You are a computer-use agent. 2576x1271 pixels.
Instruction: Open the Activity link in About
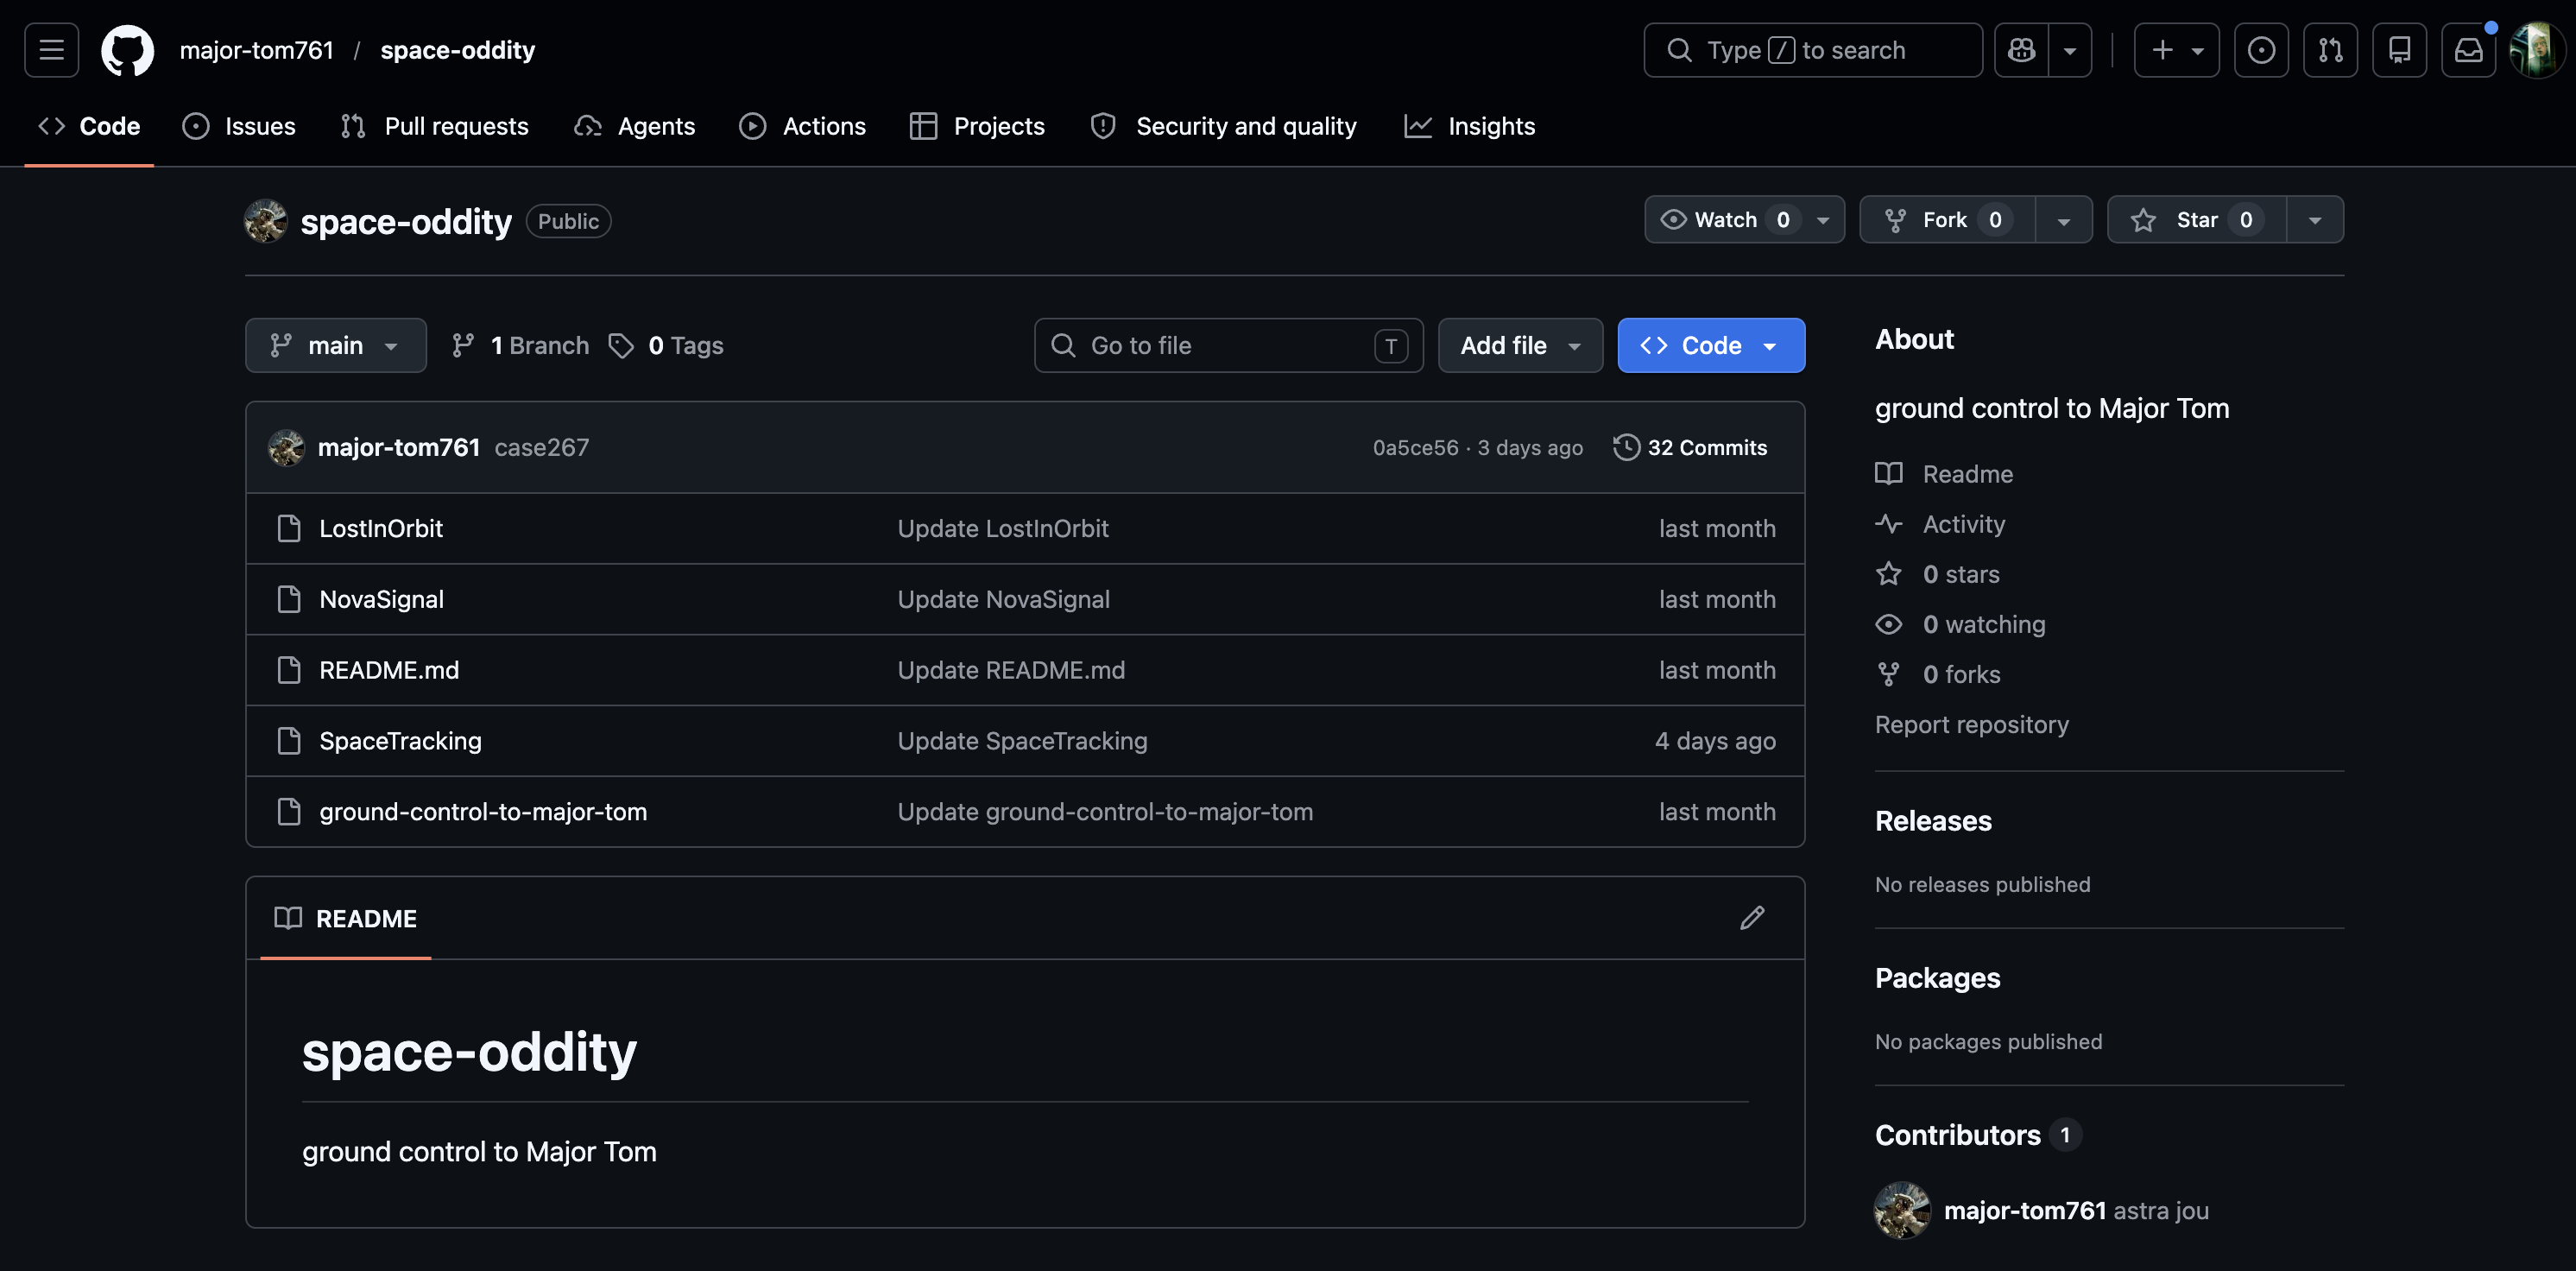1940,524
